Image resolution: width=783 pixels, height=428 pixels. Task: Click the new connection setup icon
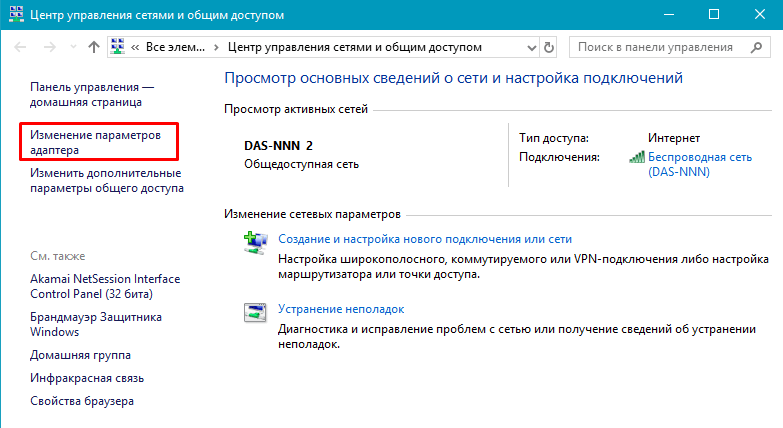pyautogui.click(x=255, y=241)
